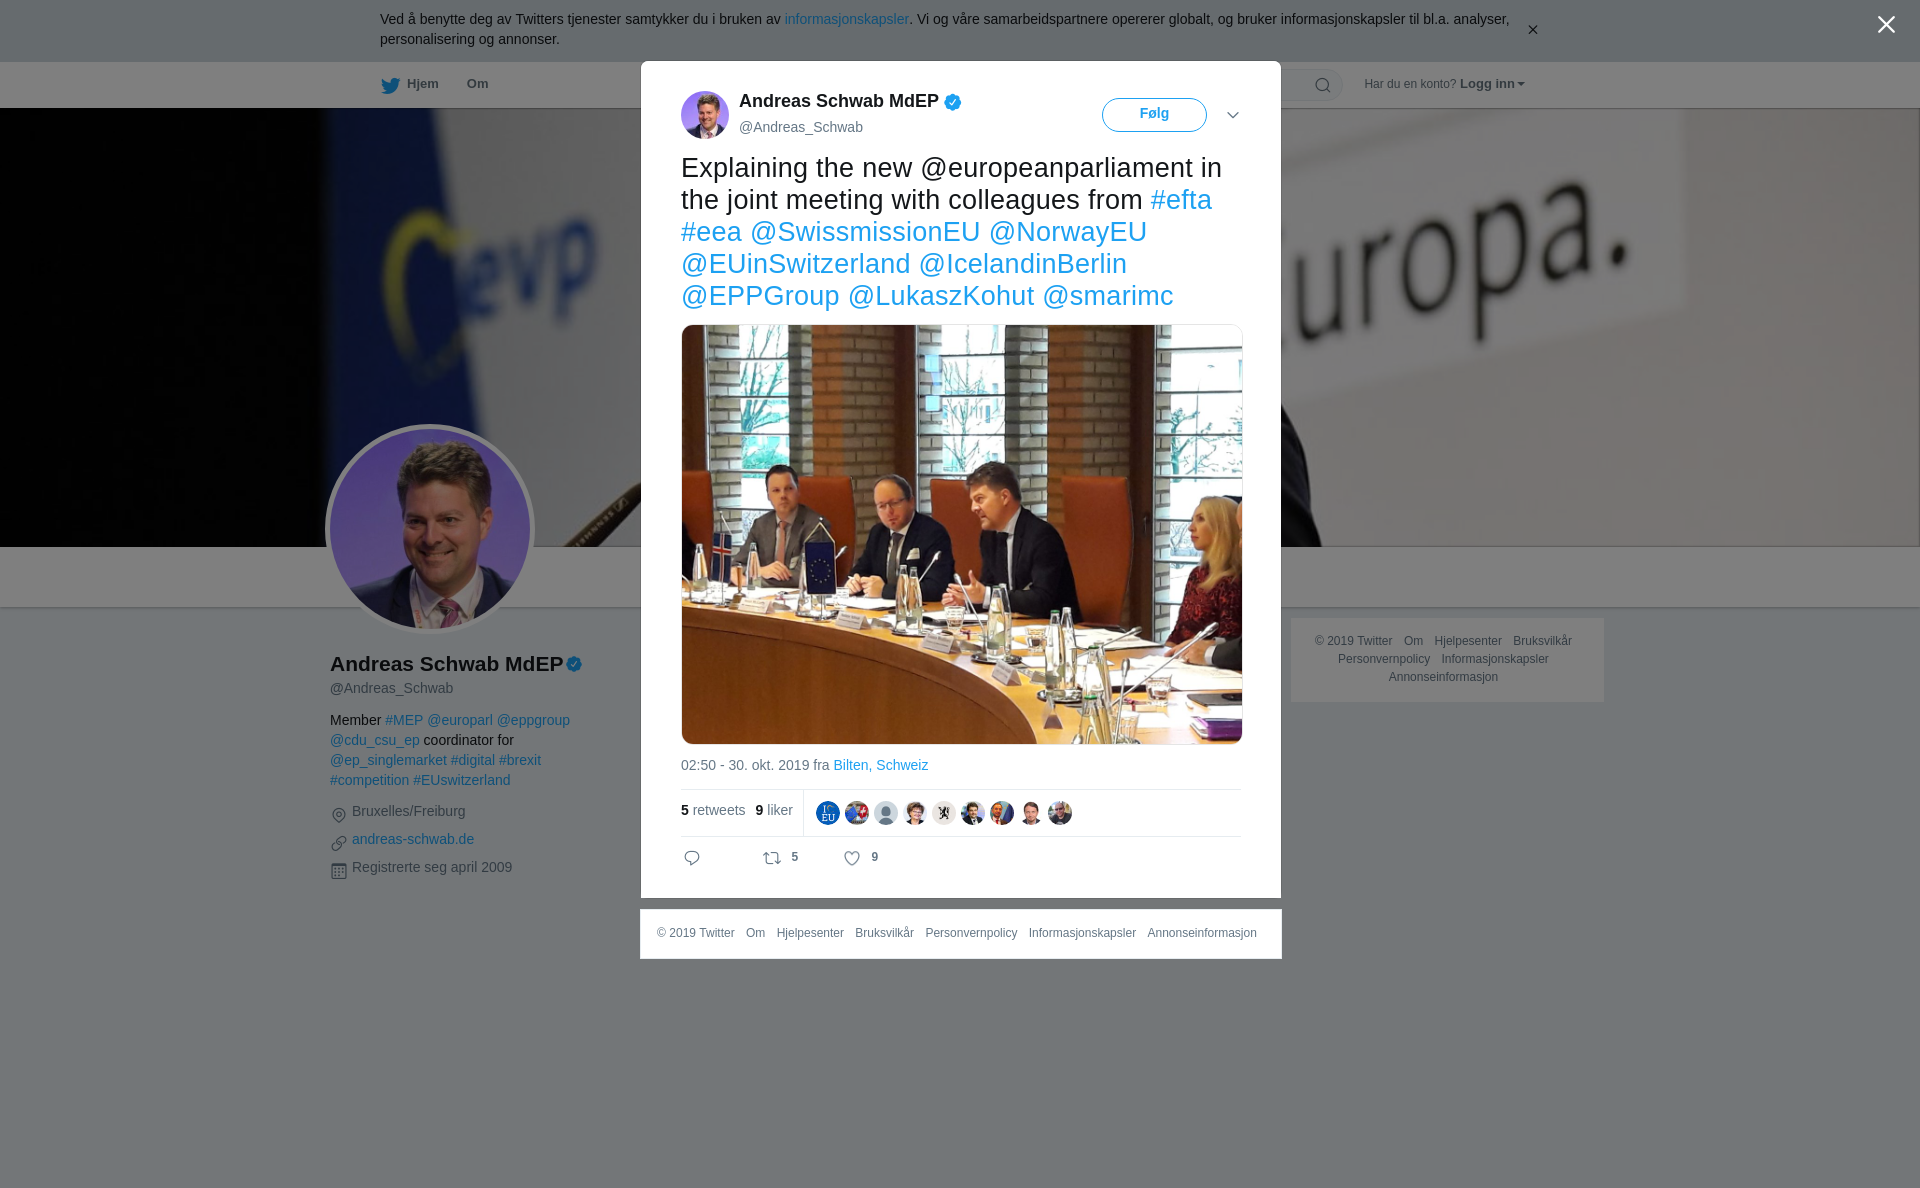The height and width of the screenshot is (1188, 1920).
Task: Open the Om menu item in top navigation
Action: (477, 84)
